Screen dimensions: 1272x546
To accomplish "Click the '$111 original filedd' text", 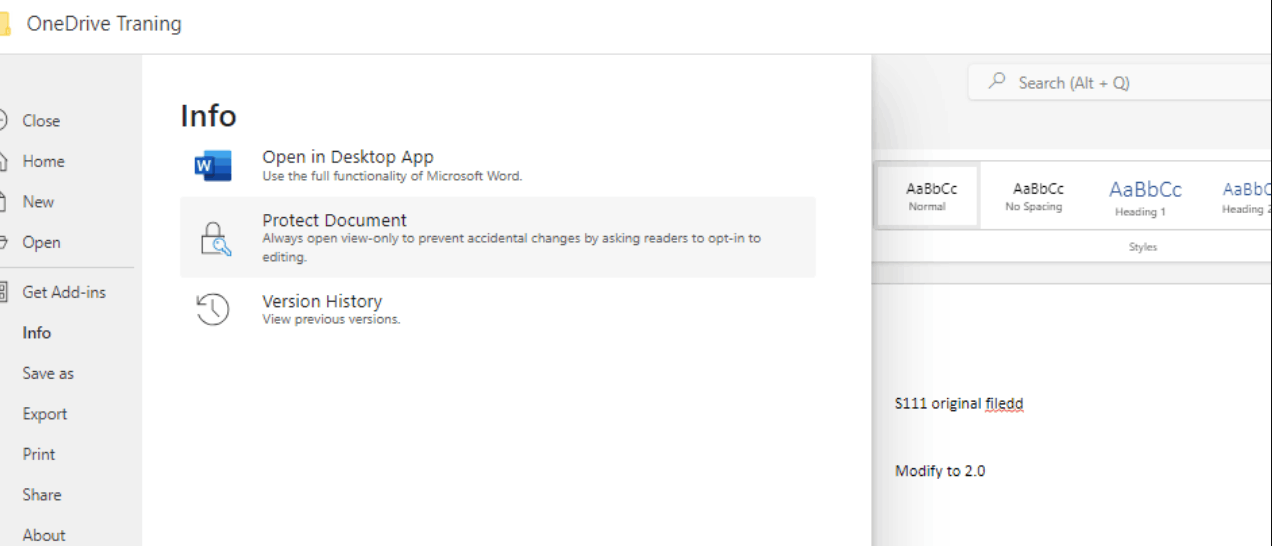I will click(x=959, y=404).
